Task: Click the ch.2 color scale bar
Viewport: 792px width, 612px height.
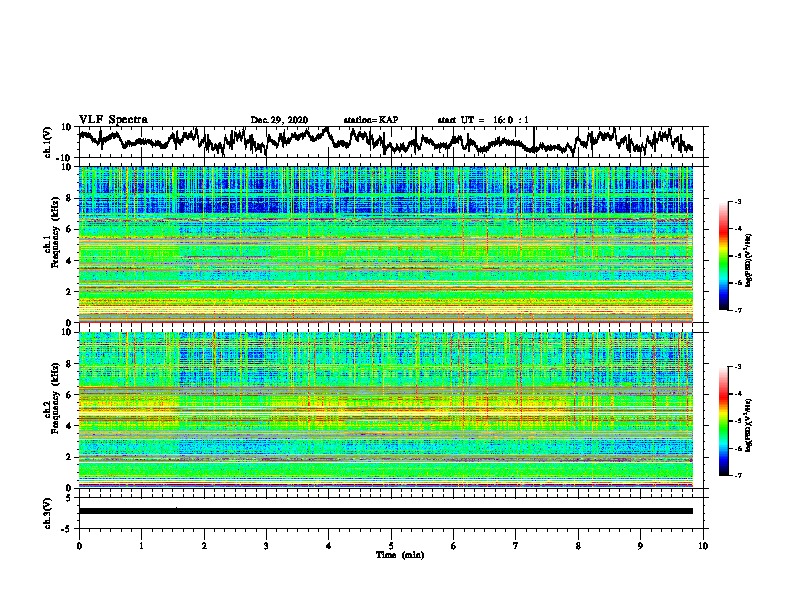Action: 723,421
